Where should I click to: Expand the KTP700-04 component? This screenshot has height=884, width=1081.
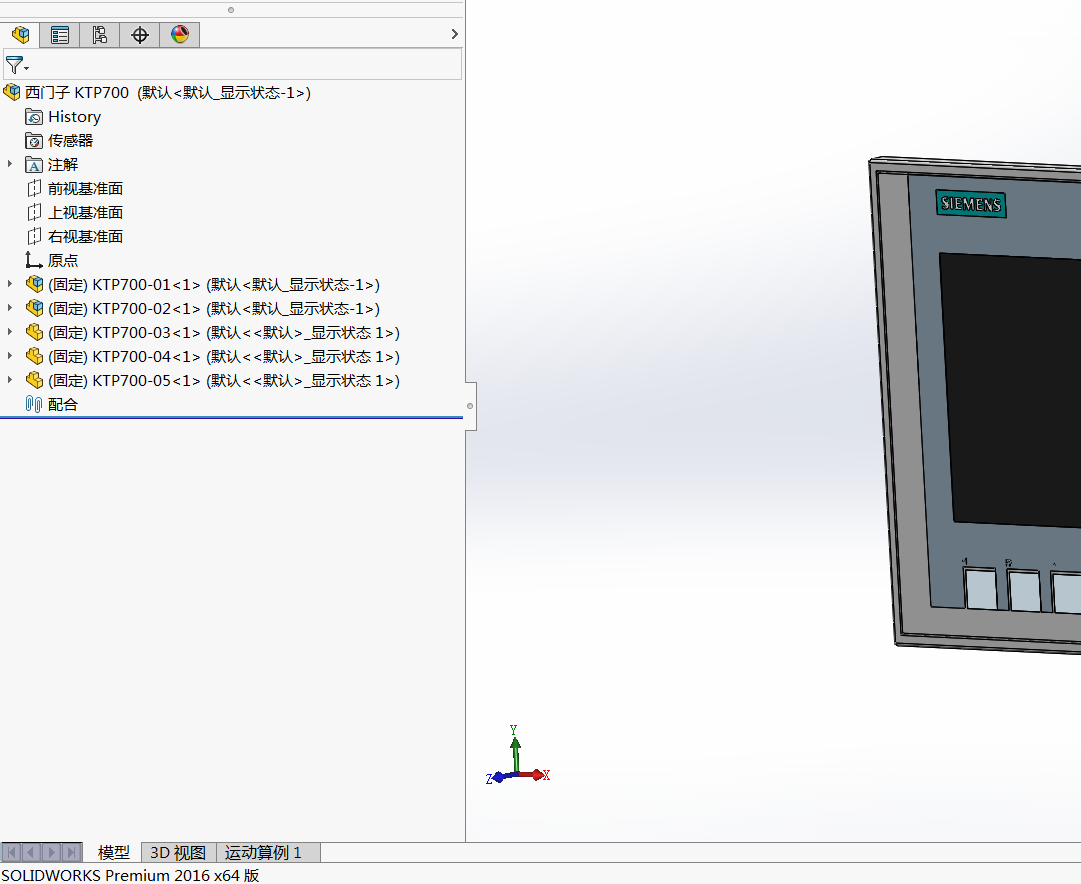click(10, 356)
